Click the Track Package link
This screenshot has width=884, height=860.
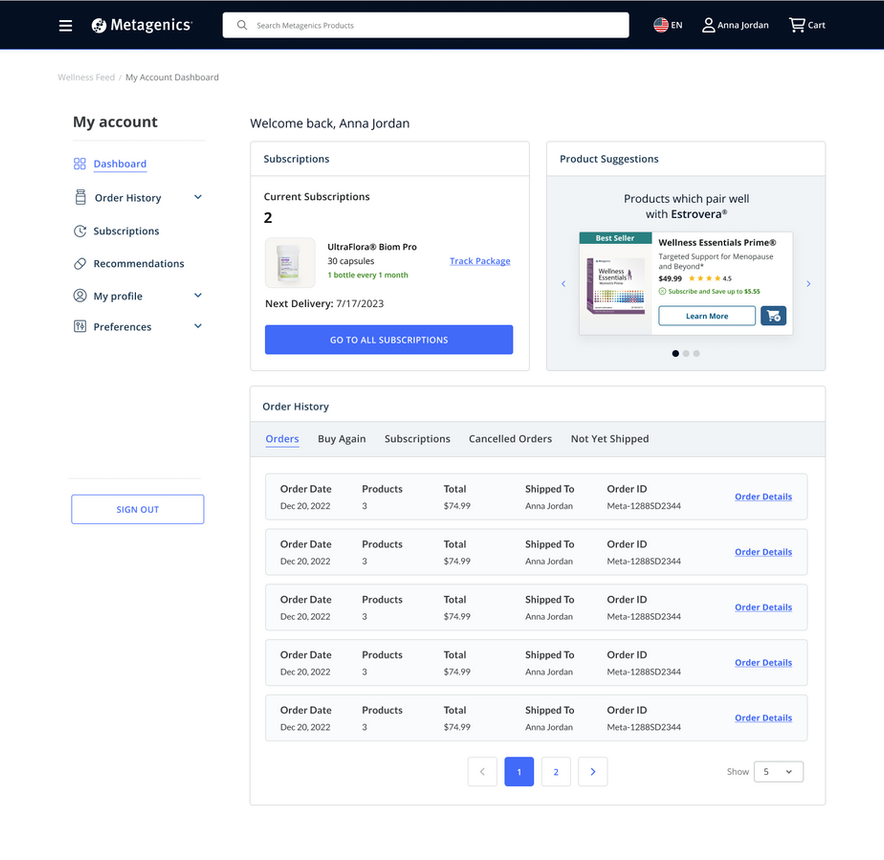click(x=480, y=261)
